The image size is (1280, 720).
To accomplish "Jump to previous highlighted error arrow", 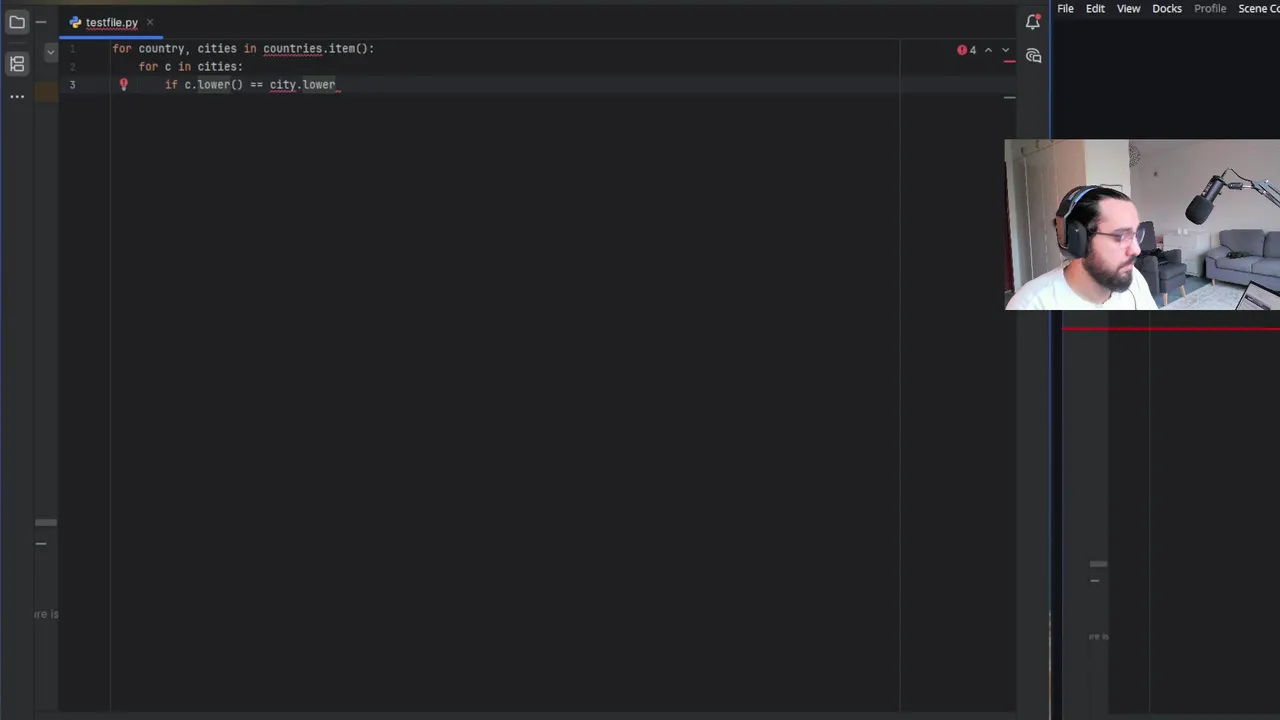I will point(989,50).
